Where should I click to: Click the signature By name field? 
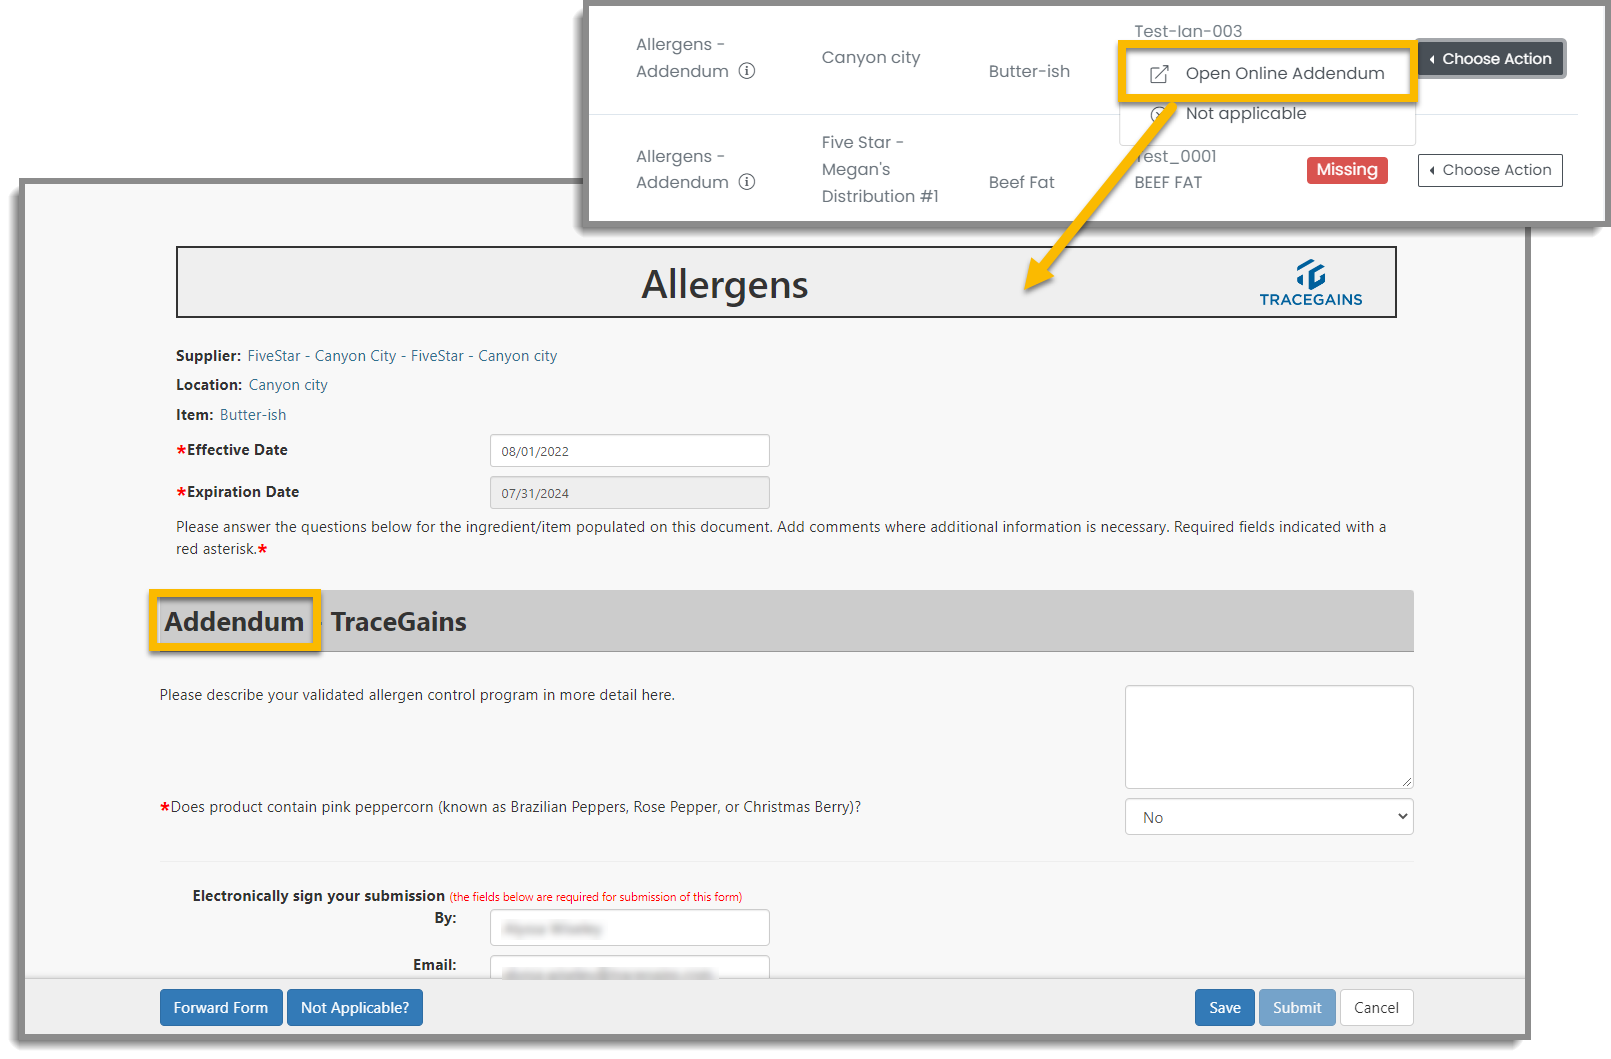pos(630,928)
